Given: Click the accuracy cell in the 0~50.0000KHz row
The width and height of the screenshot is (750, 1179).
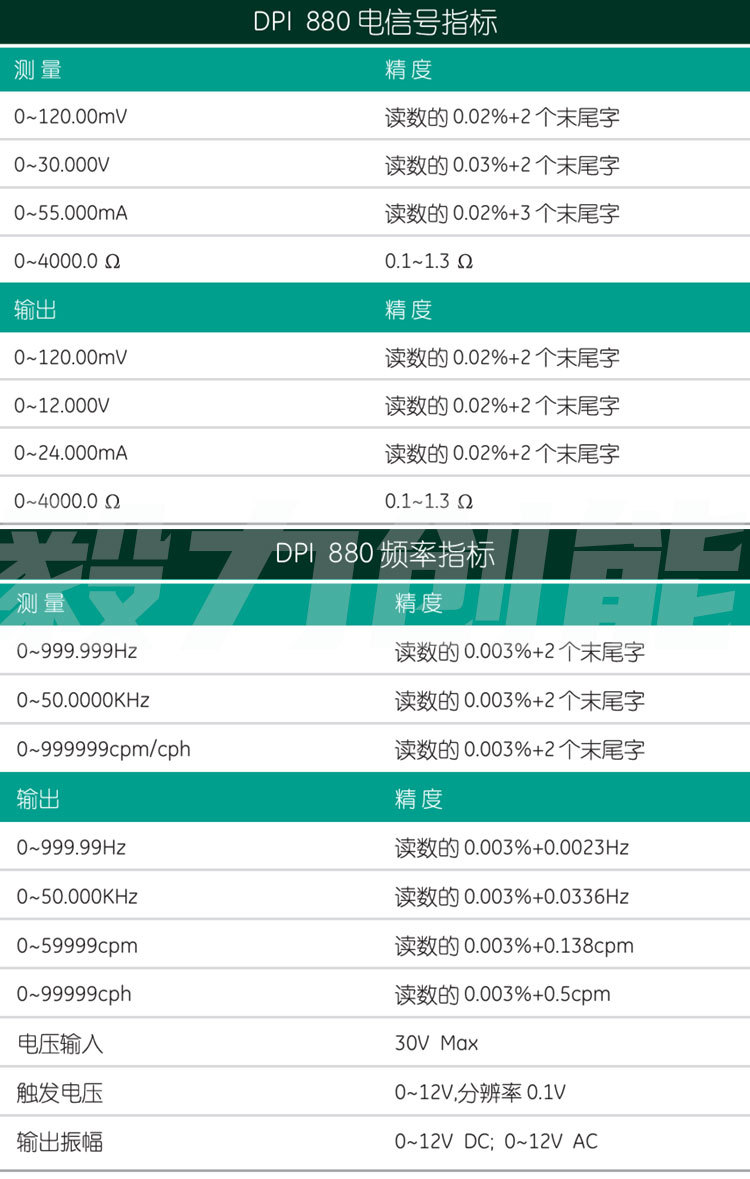Looking at the screenshot, I should click(x=519, y=700).
